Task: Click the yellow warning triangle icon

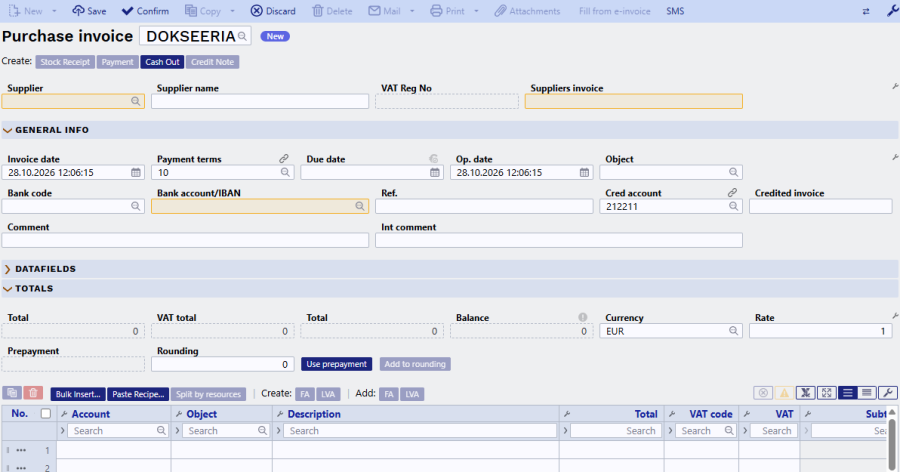Action: [784, 393]
